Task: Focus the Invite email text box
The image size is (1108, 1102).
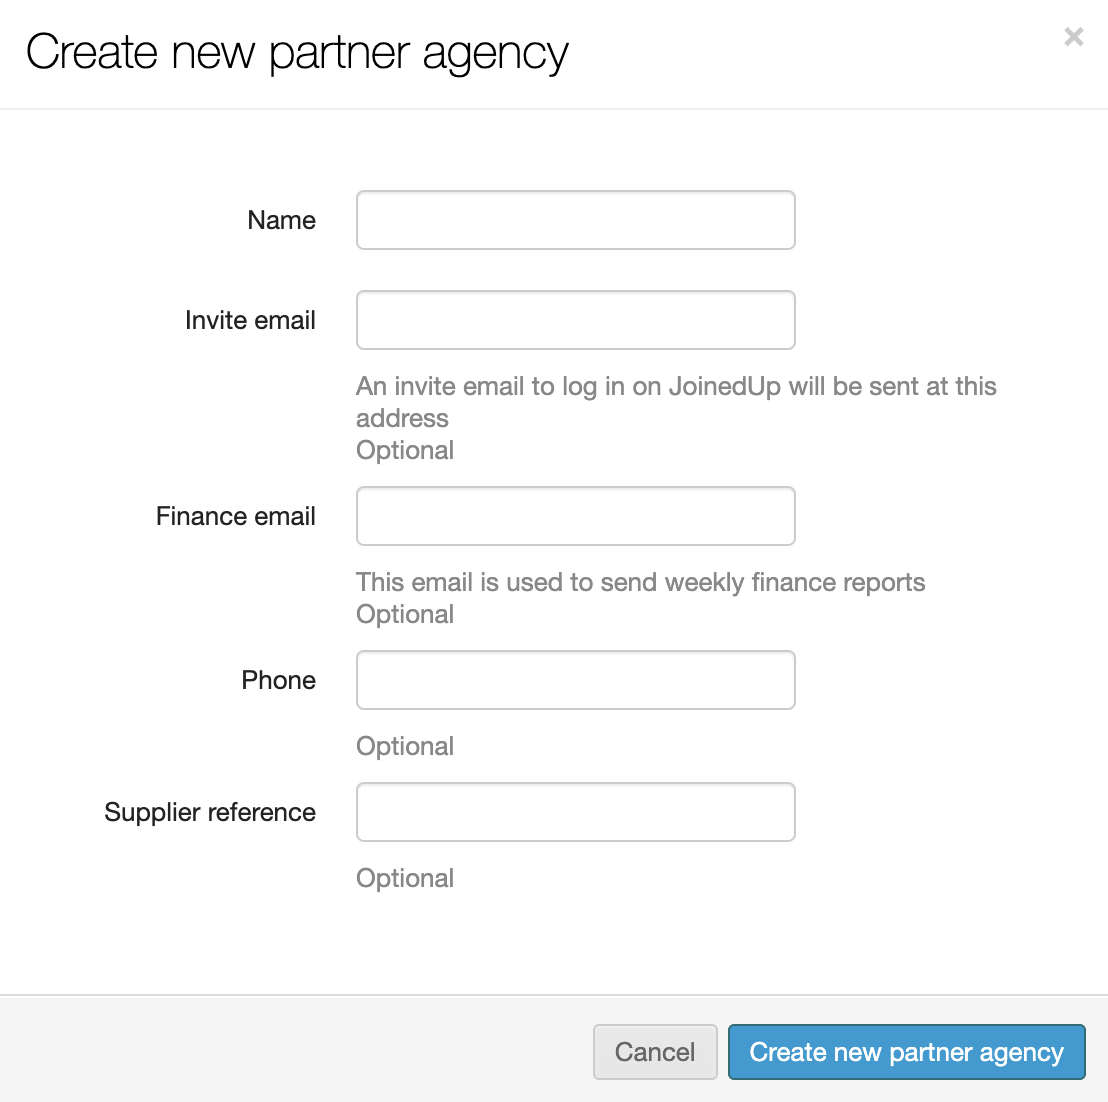Action: pyautogui.click(x=575, y=320)
